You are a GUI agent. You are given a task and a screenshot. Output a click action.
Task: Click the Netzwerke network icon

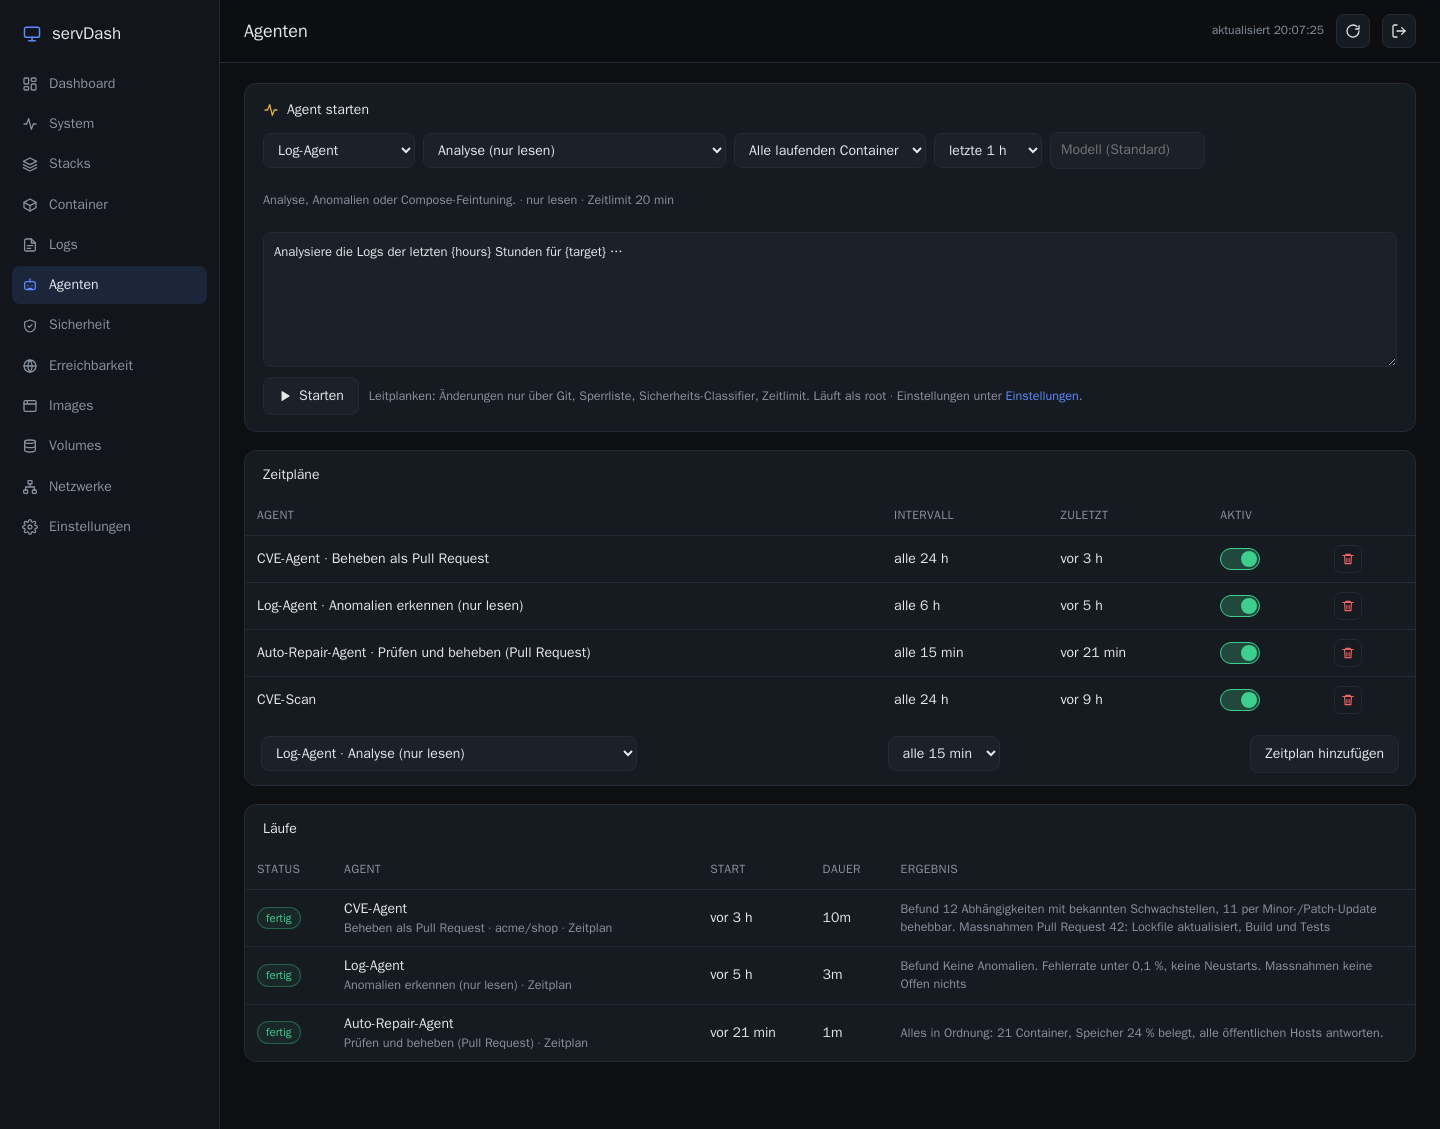pyautogui.click(x=30, y=487)
